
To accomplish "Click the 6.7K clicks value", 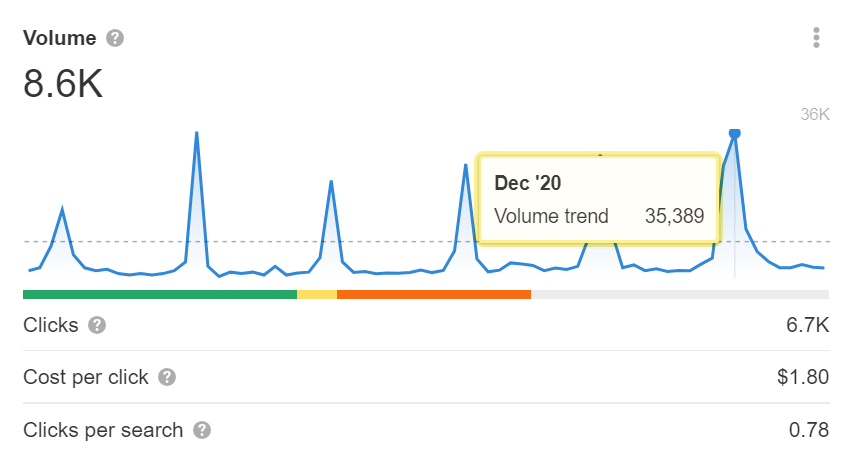I will [x=808, y=325].
